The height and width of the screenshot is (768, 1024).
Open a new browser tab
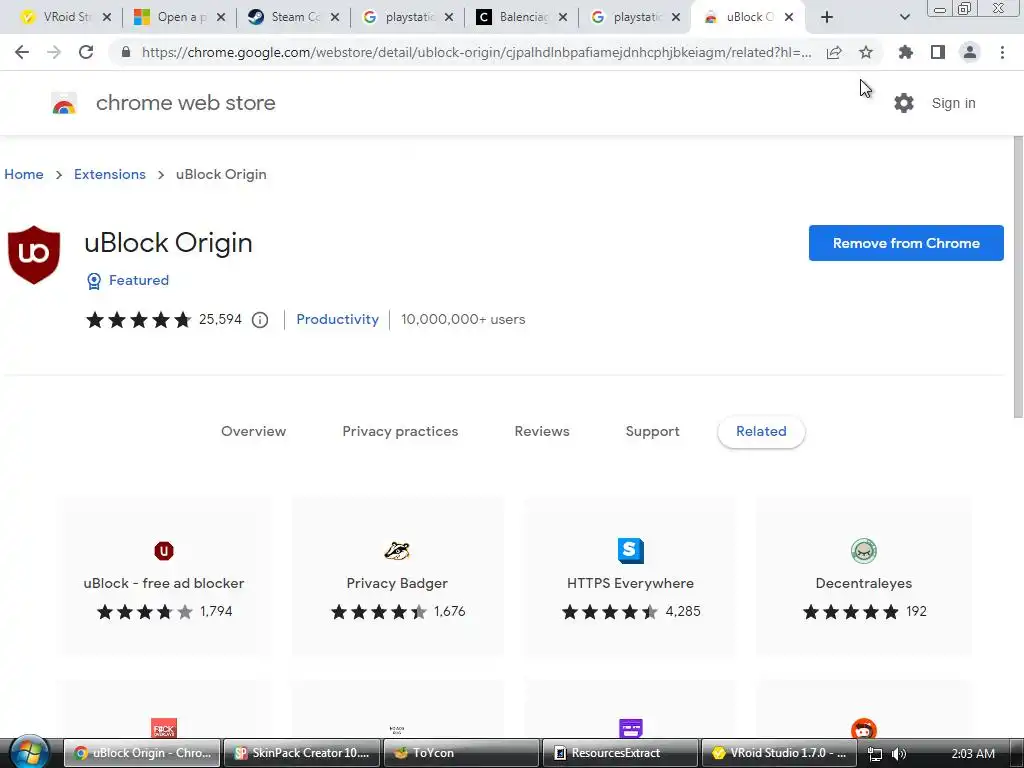coord(827,17)
